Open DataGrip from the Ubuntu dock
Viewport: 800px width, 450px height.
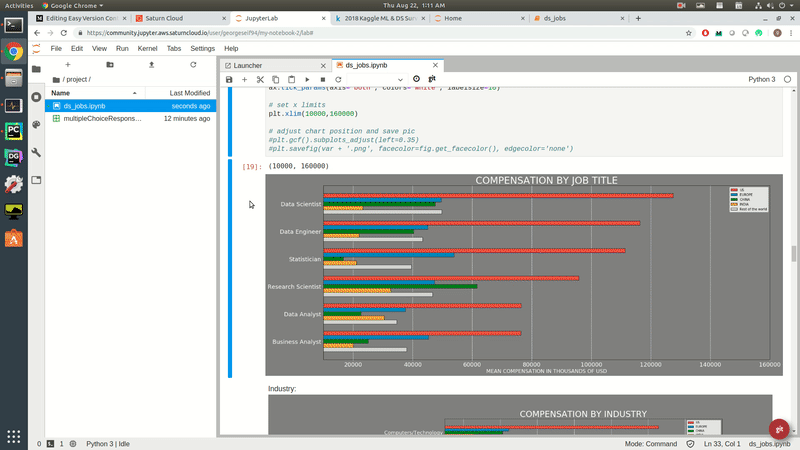(14, 158)
